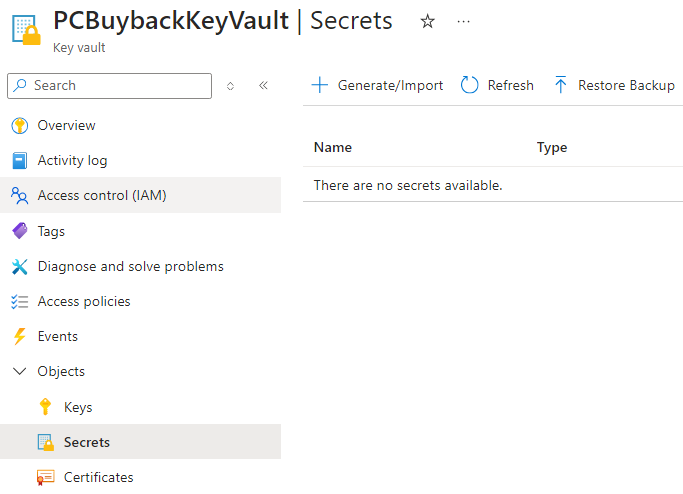Image resolution: width=683 pixels, height=494 pixels.
Task: Click the Activity log book icon
Action: 20,160
